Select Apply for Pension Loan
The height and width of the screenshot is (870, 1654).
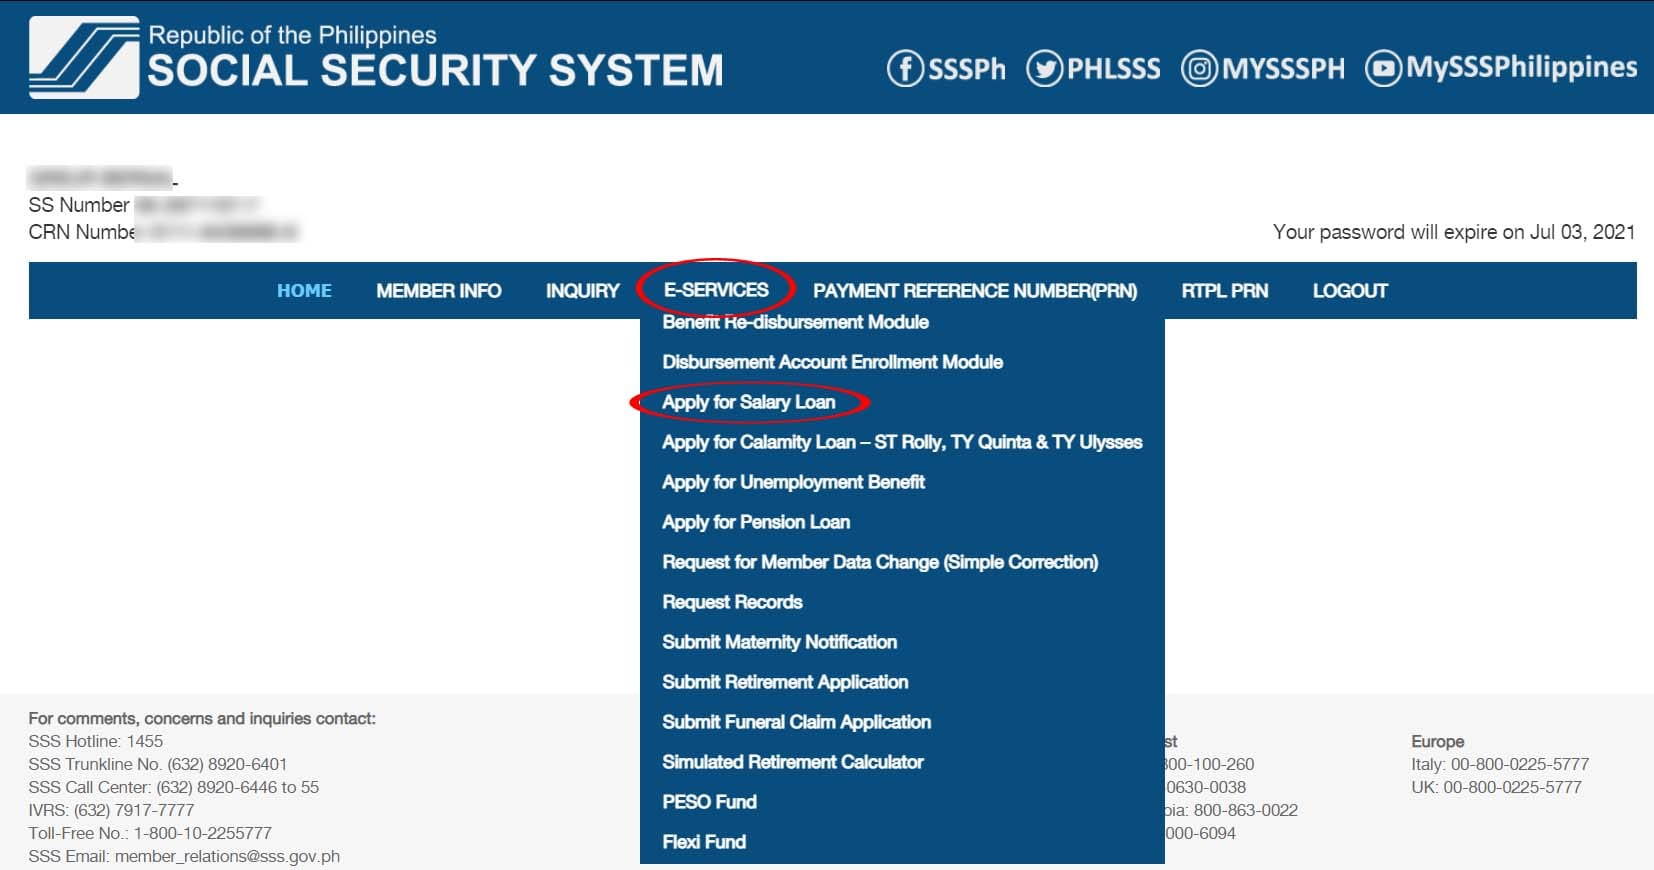point(756,522)
